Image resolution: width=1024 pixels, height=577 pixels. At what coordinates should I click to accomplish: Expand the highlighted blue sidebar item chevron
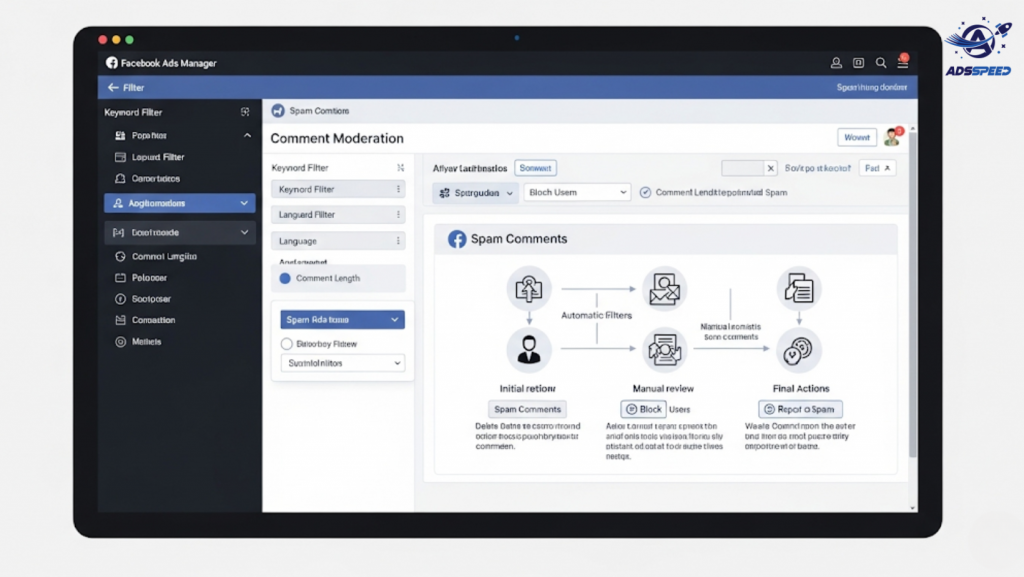[x=244, y=203]
